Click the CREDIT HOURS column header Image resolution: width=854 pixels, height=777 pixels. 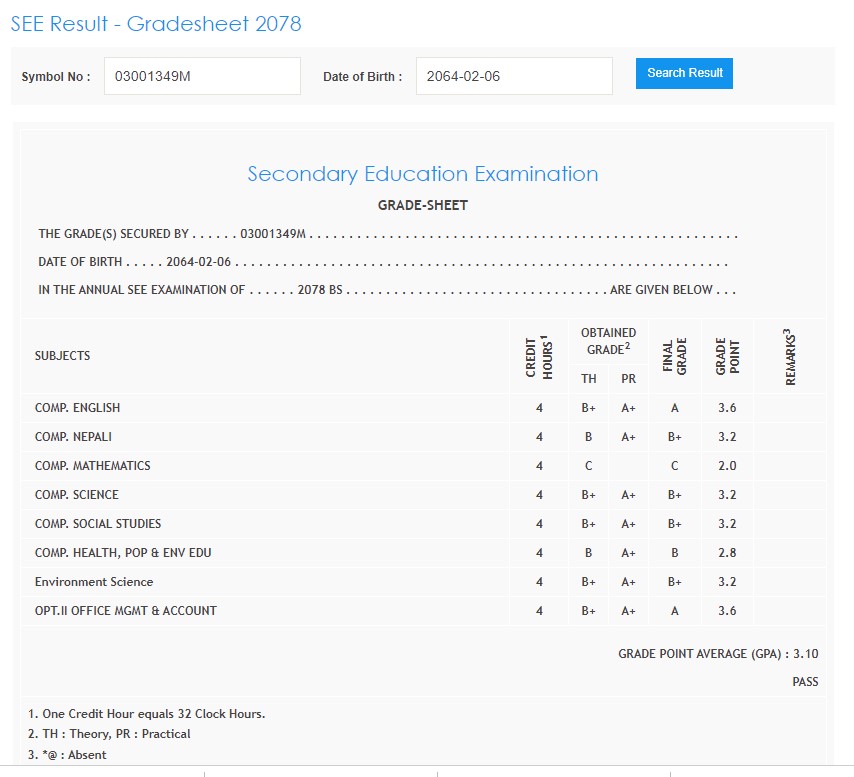539,356
